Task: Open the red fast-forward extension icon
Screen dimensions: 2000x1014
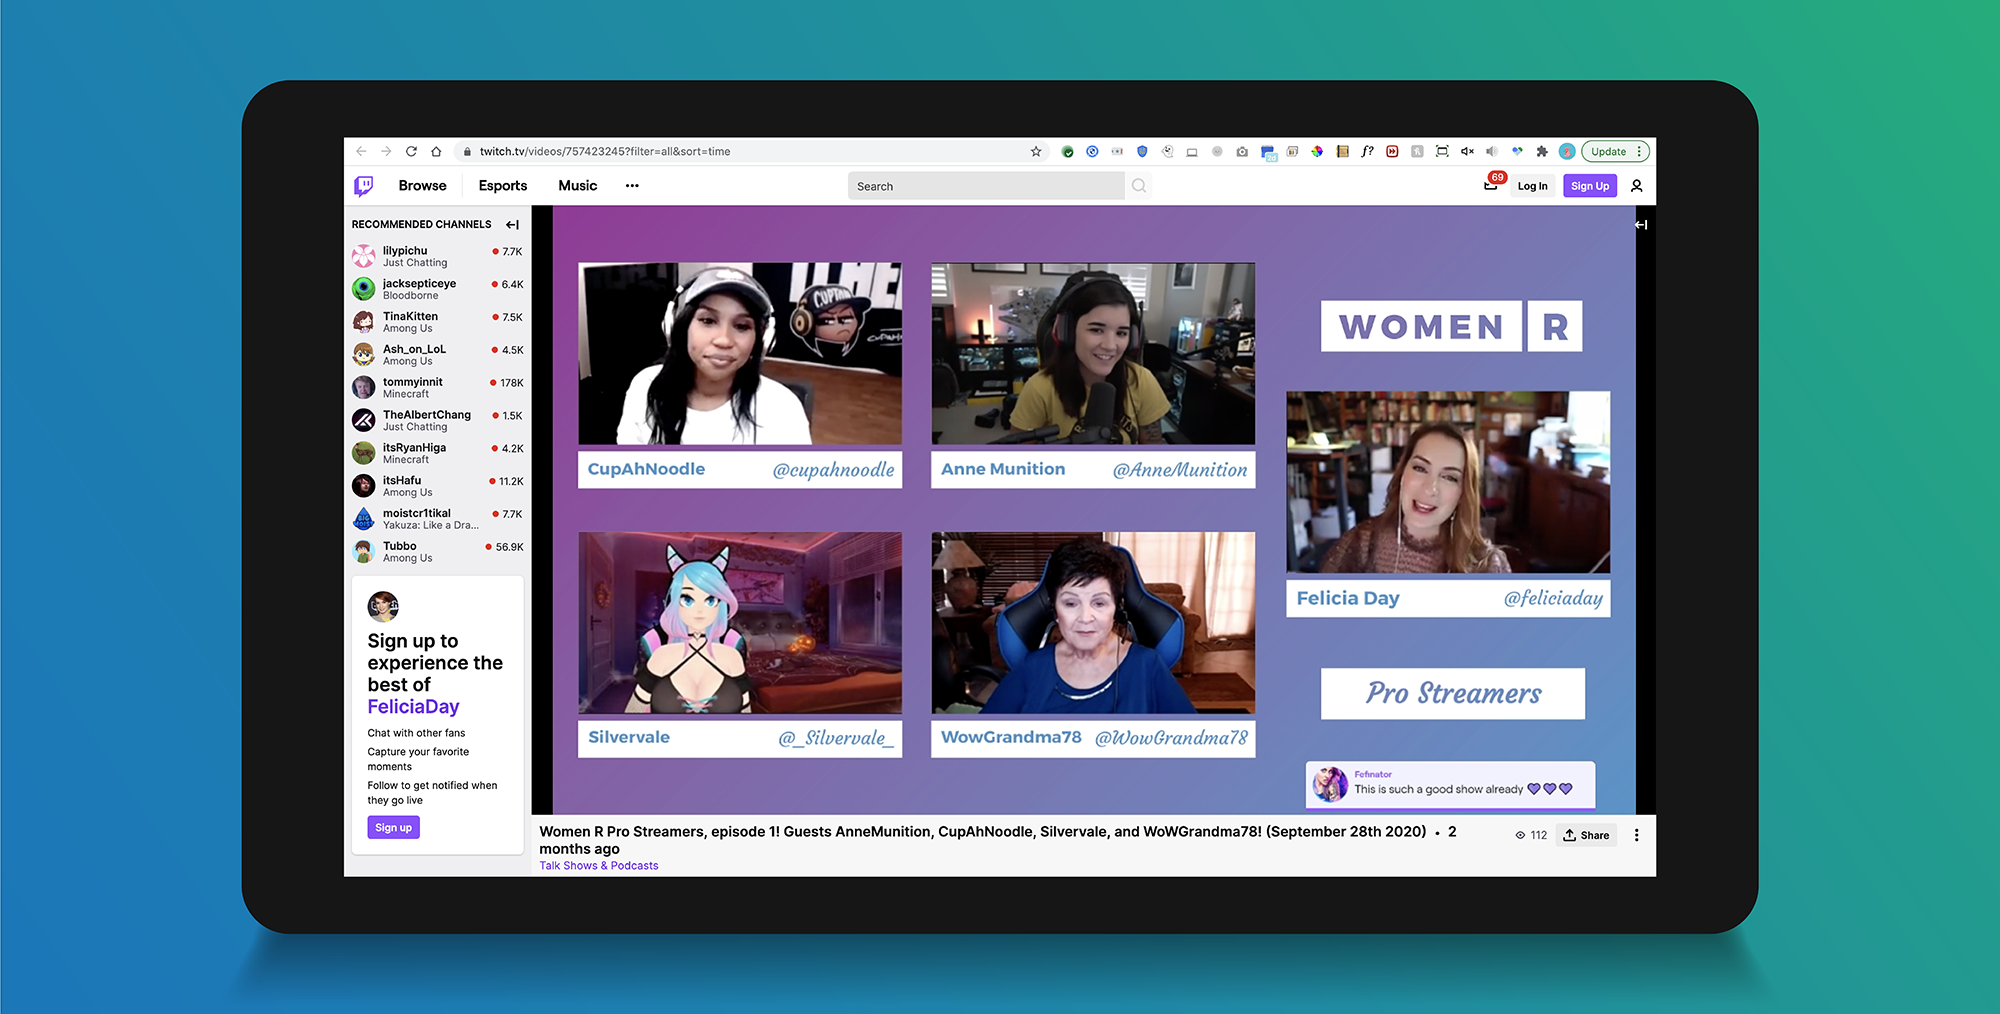Action: pos(1392,152)
